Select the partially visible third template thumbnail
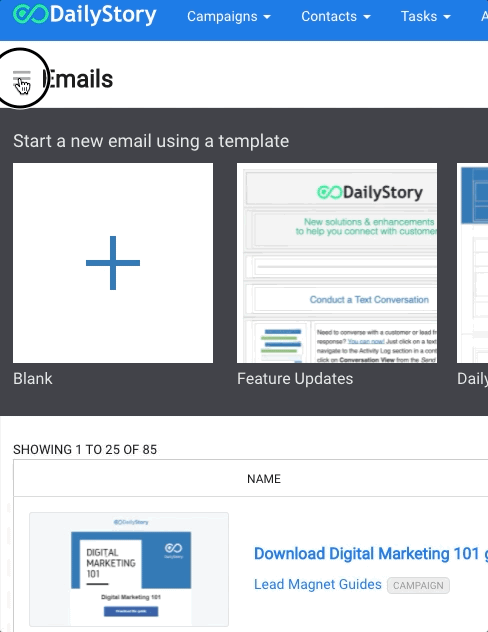Screen dimensions: 488x632 point(472,263)
